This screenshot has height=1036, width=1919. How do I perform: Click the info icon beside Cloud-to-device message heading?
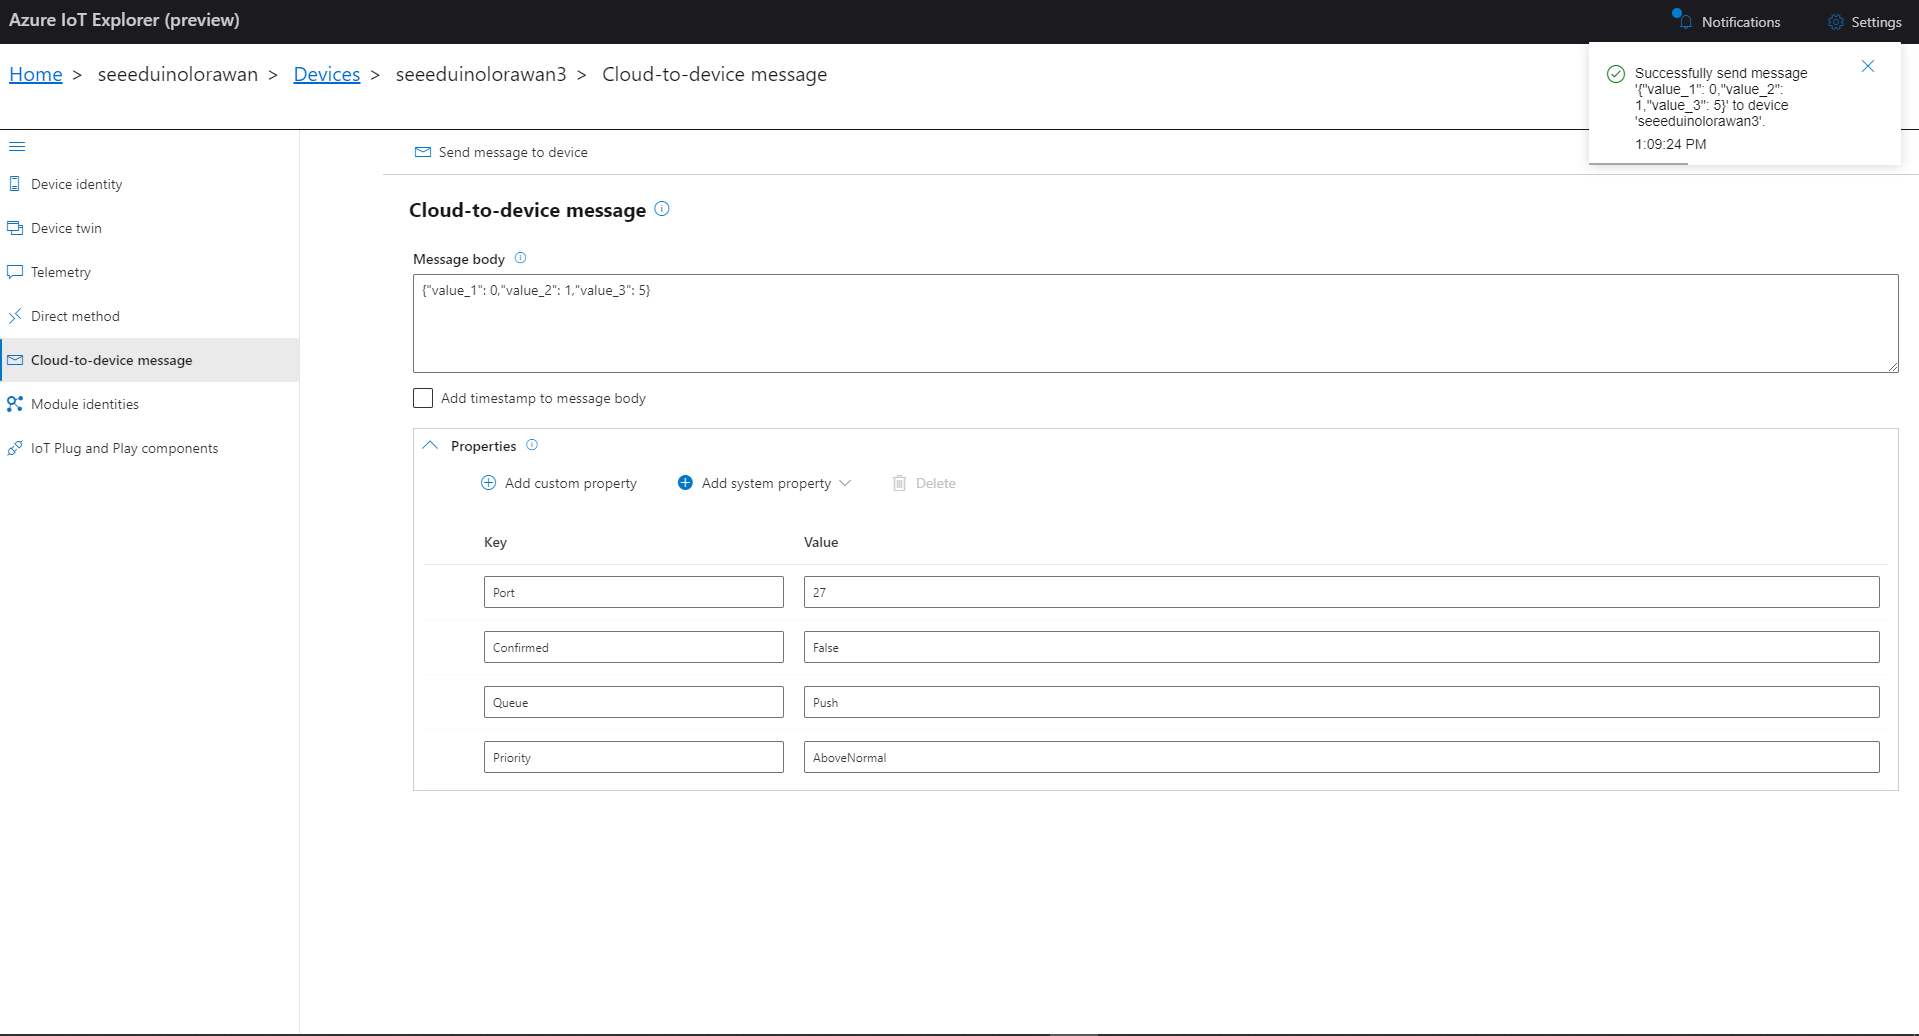click(x=662, y=209)
